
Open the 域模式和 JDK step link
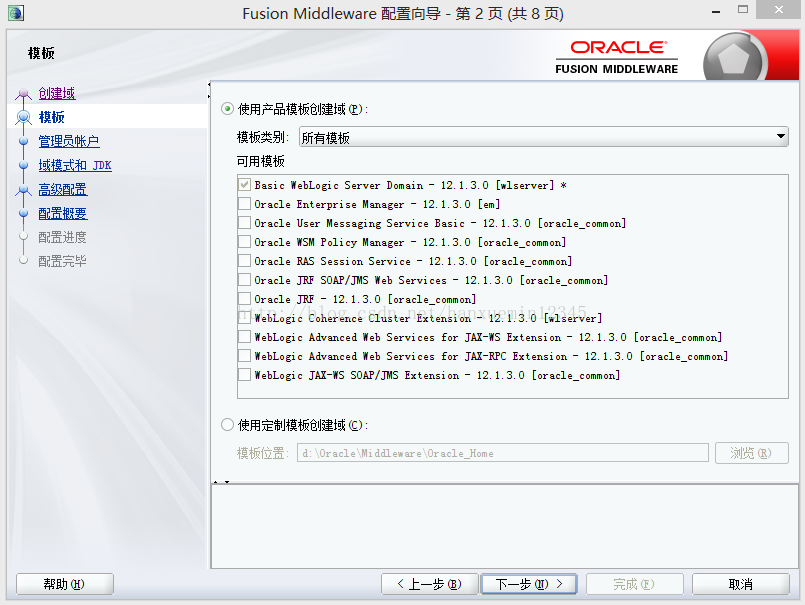click(75, 165)
